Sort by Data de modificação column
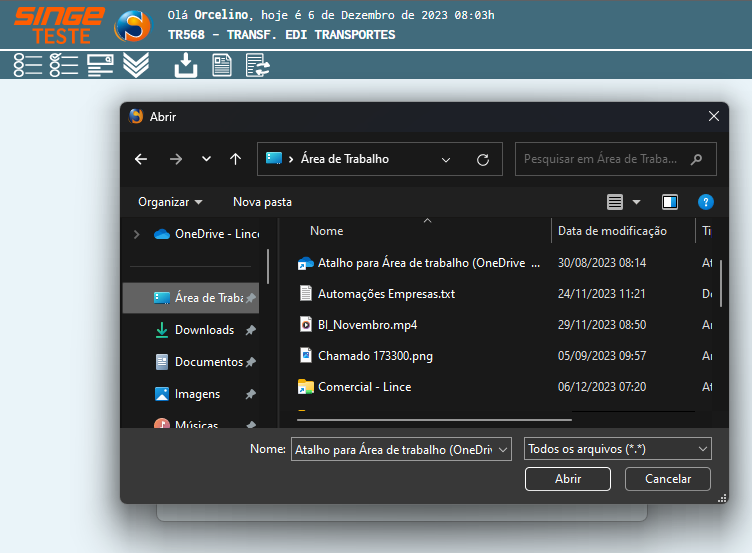 coord(612,231)
